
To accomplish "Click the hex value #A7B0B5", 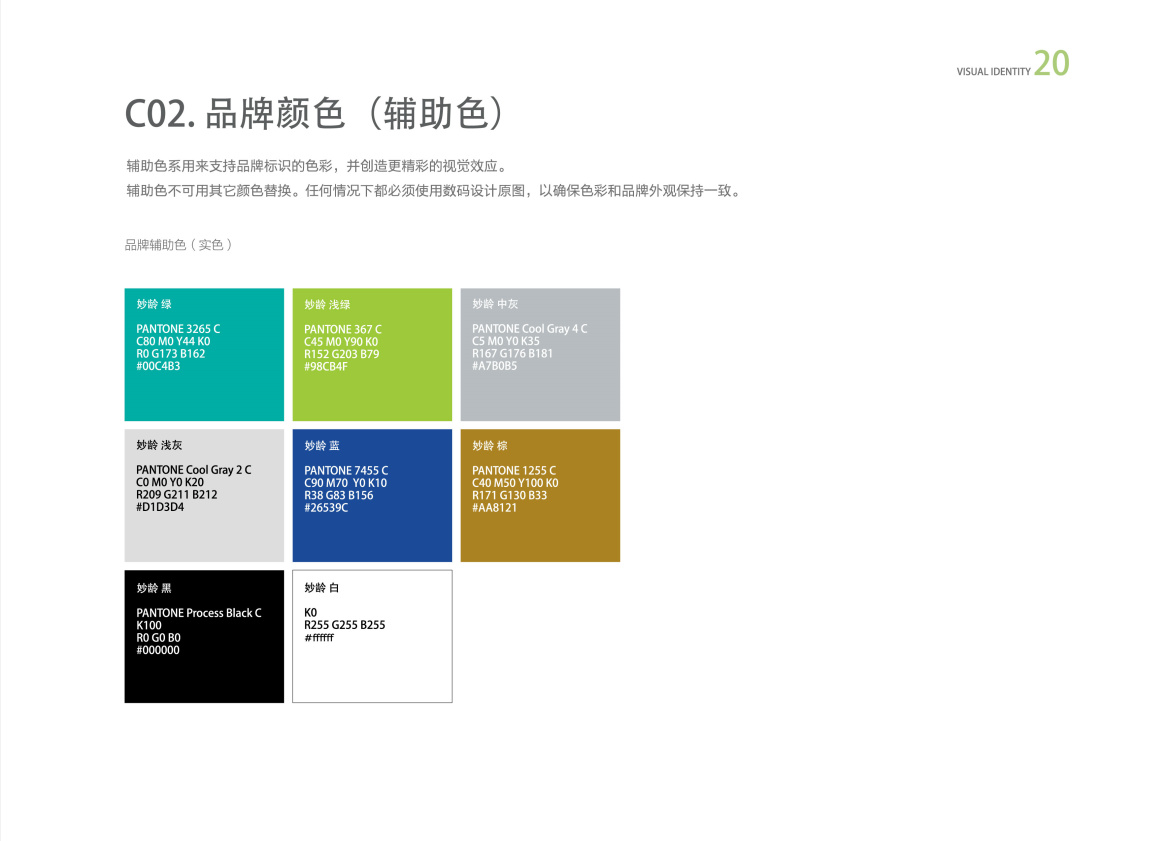I will [x=495, y=366].
